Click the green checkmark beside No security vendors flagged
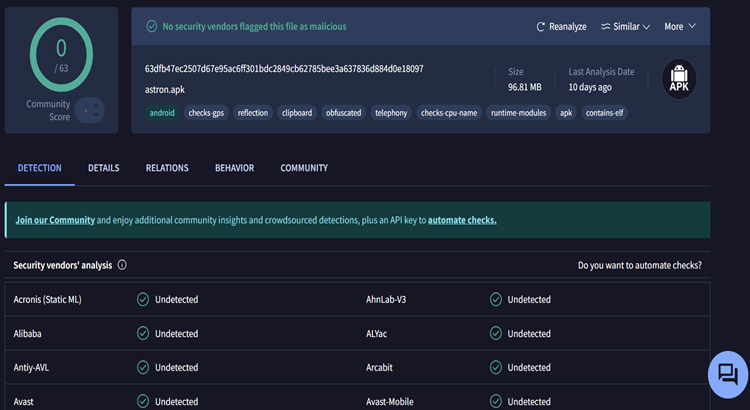 point(152,26)
